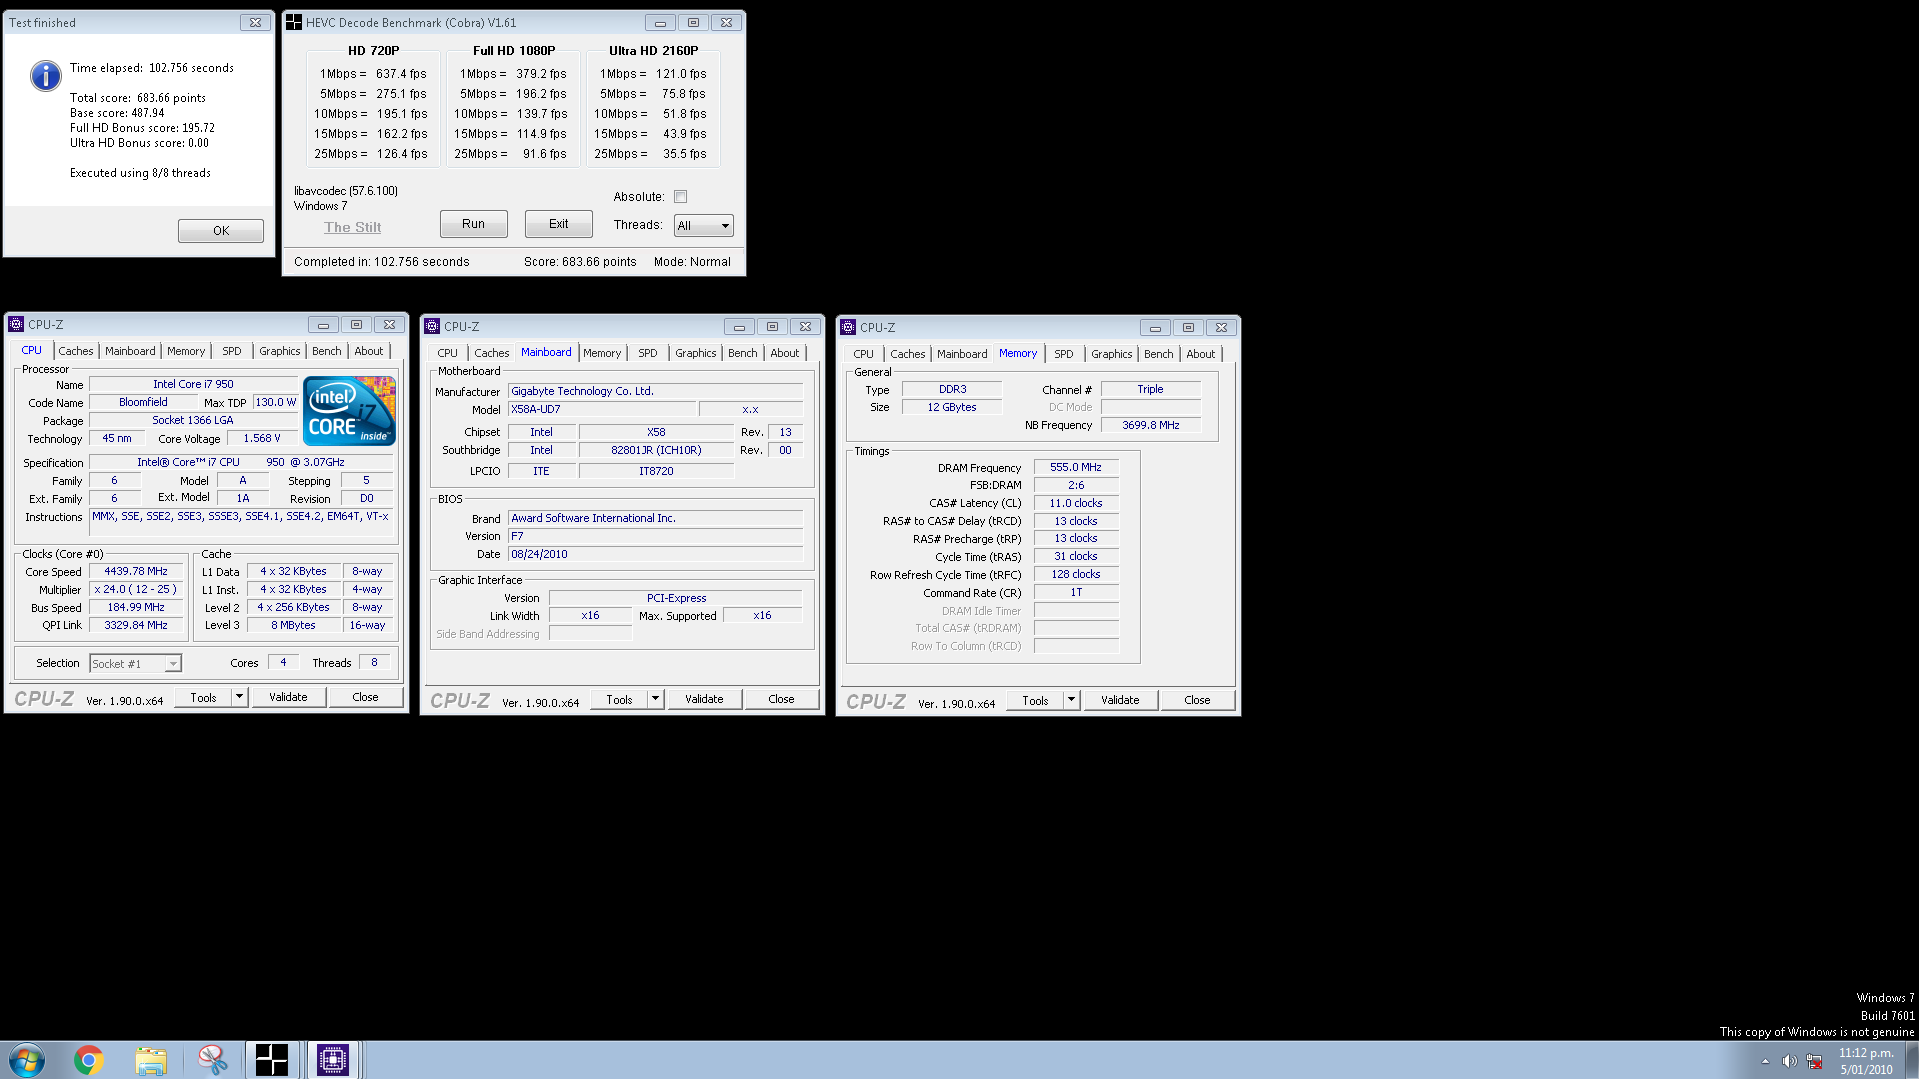
Task: Open SPD tab in Memory CPU-Z
Action: [1064, 354]
